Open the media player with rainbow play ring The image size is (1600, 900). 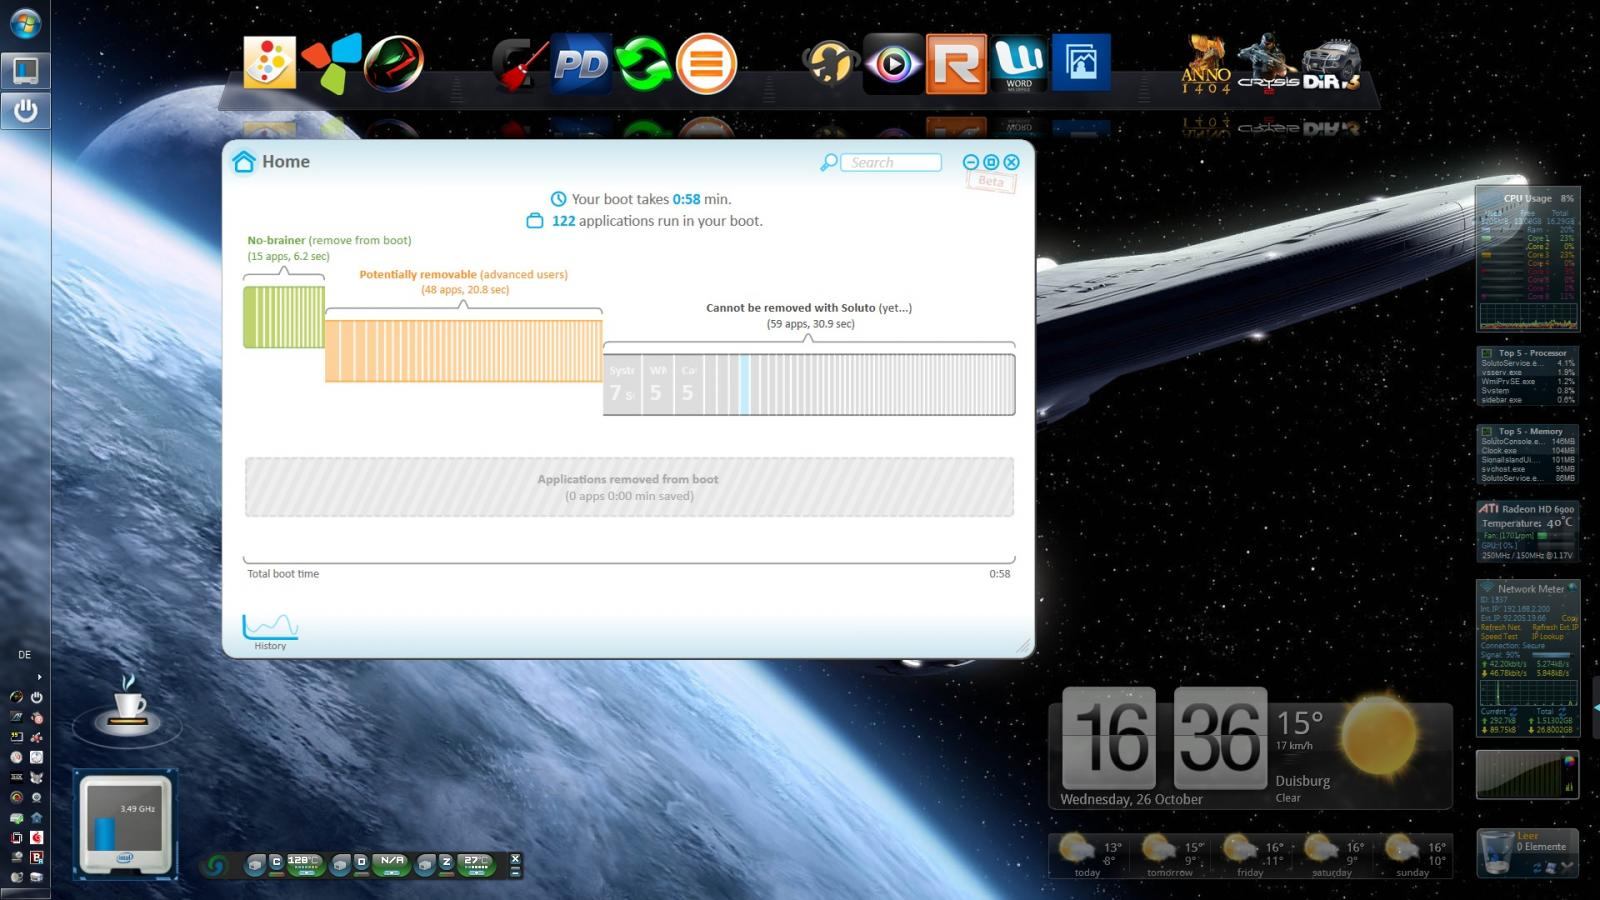tap(893, 63)
